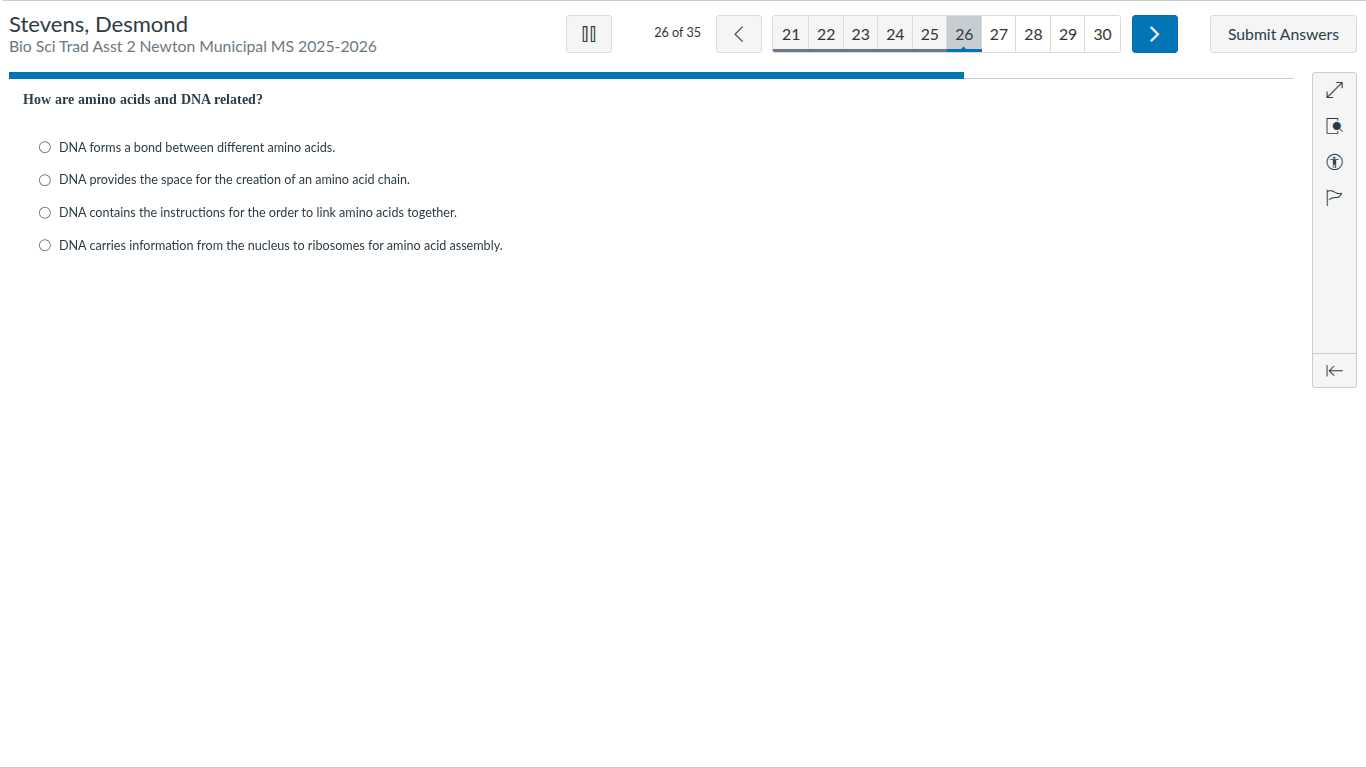This screenshot has width=1366, height=768.
Task: Pause the assessment with the pause icon
Action: click(x=589, y=34)
